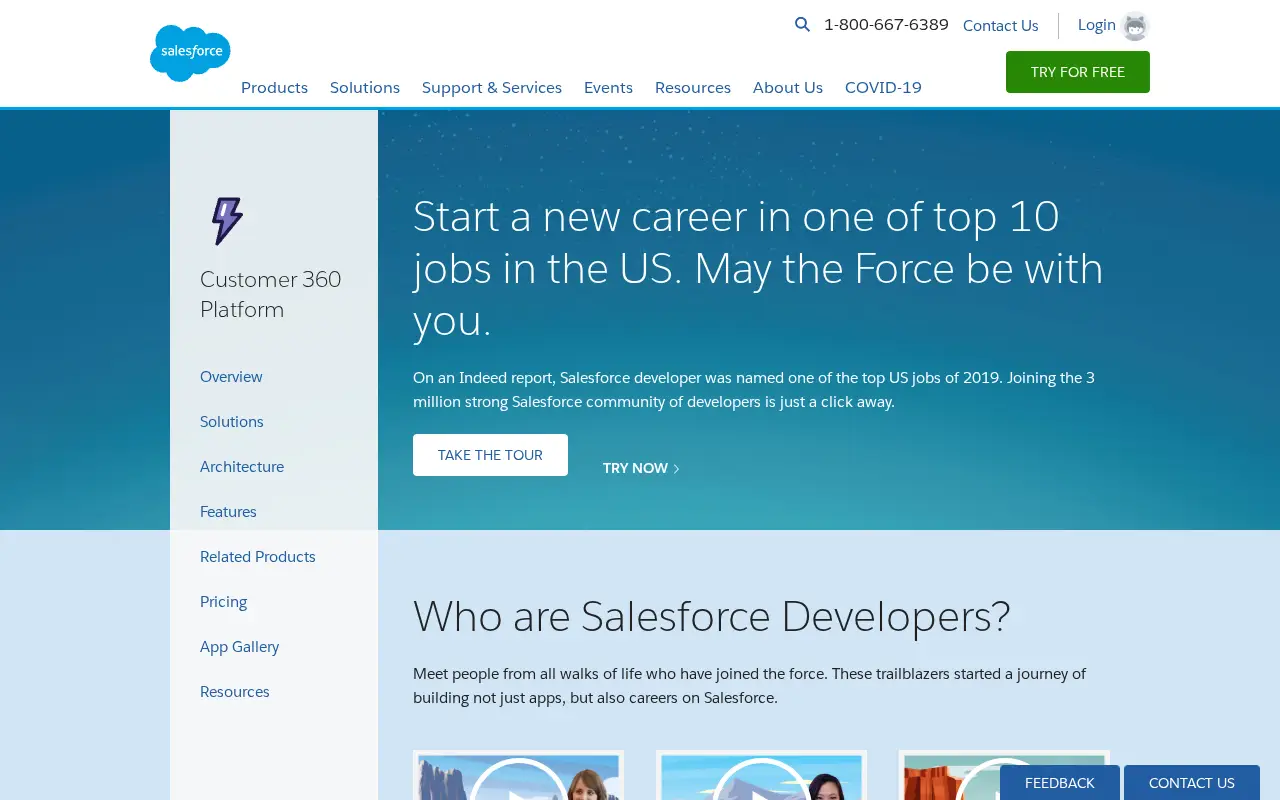The width and height of the screenshot is (1280, 800).
Task: Open the Overview sidebar link
Action: (231, 377)
